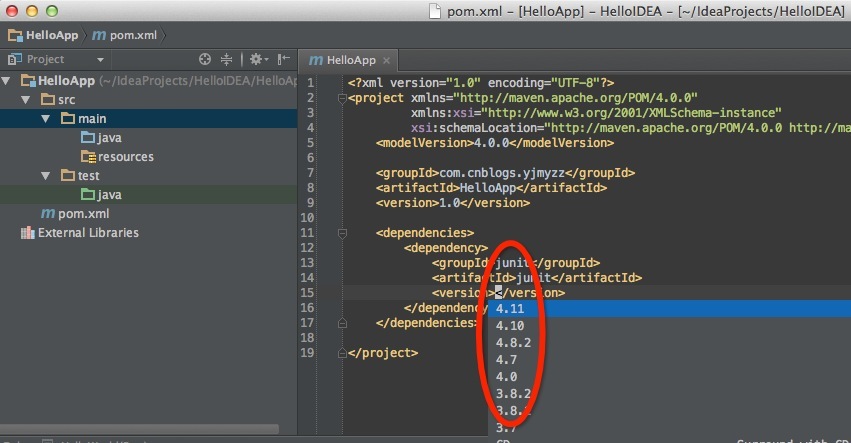Click the resources folder icon
The height and width of the screenshot is (443, 851).
point(88,157)
